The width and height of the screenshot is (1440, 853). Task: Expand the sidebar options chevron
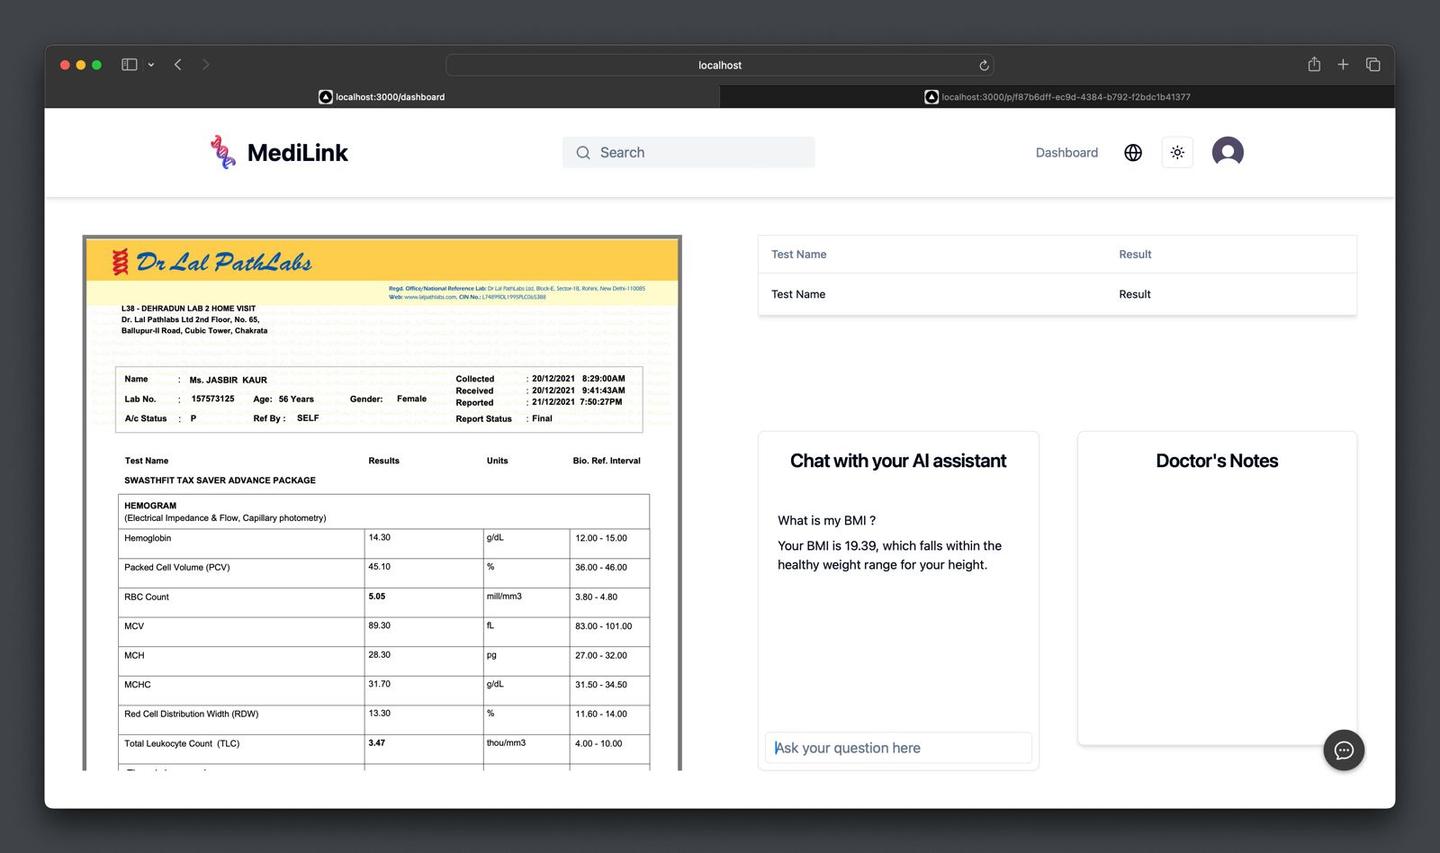point(151,64)
